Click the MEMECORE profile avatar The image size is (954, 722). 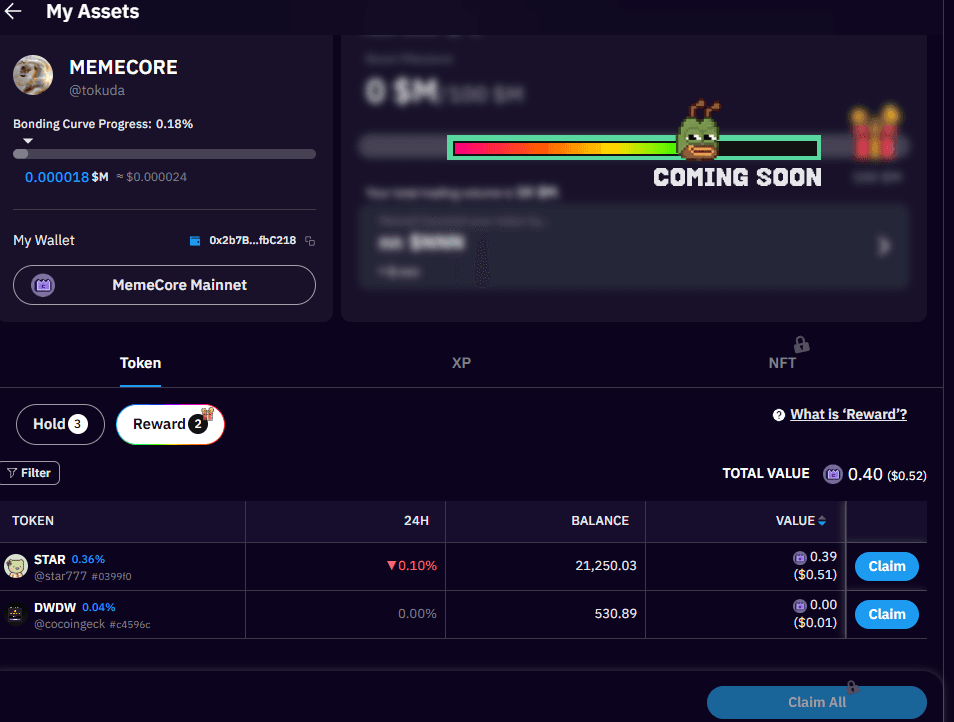tap(33, 76)
